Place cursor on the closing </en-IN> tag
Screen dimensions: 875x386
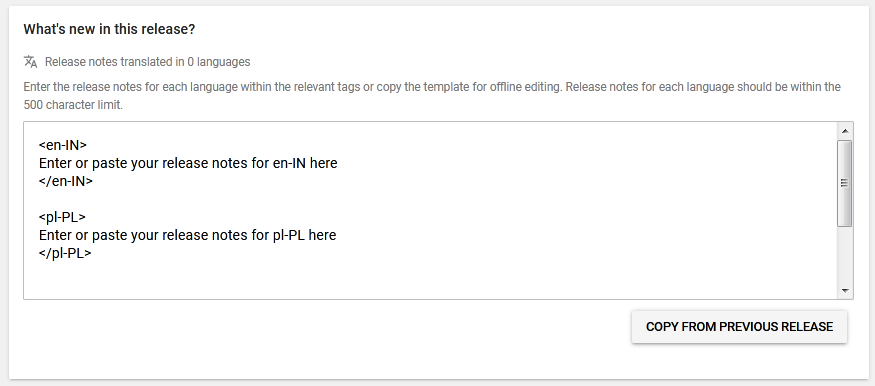66,181
